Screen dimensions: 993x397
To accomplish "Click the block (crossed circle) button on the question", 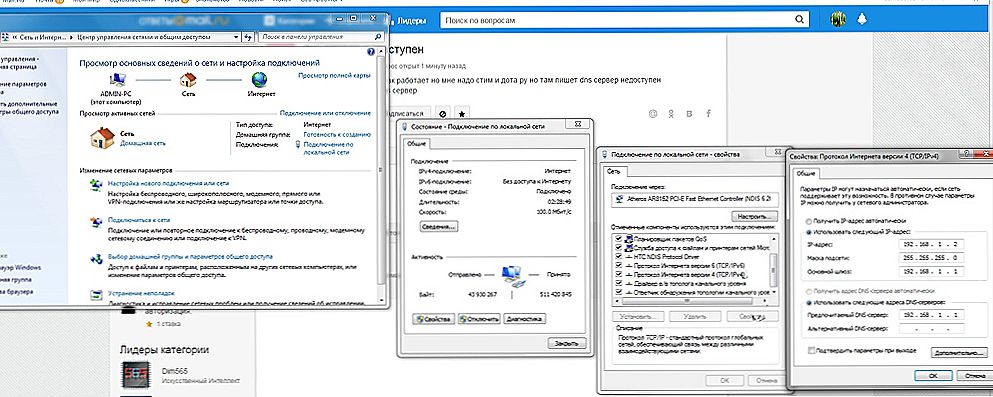I will (443, 114).
